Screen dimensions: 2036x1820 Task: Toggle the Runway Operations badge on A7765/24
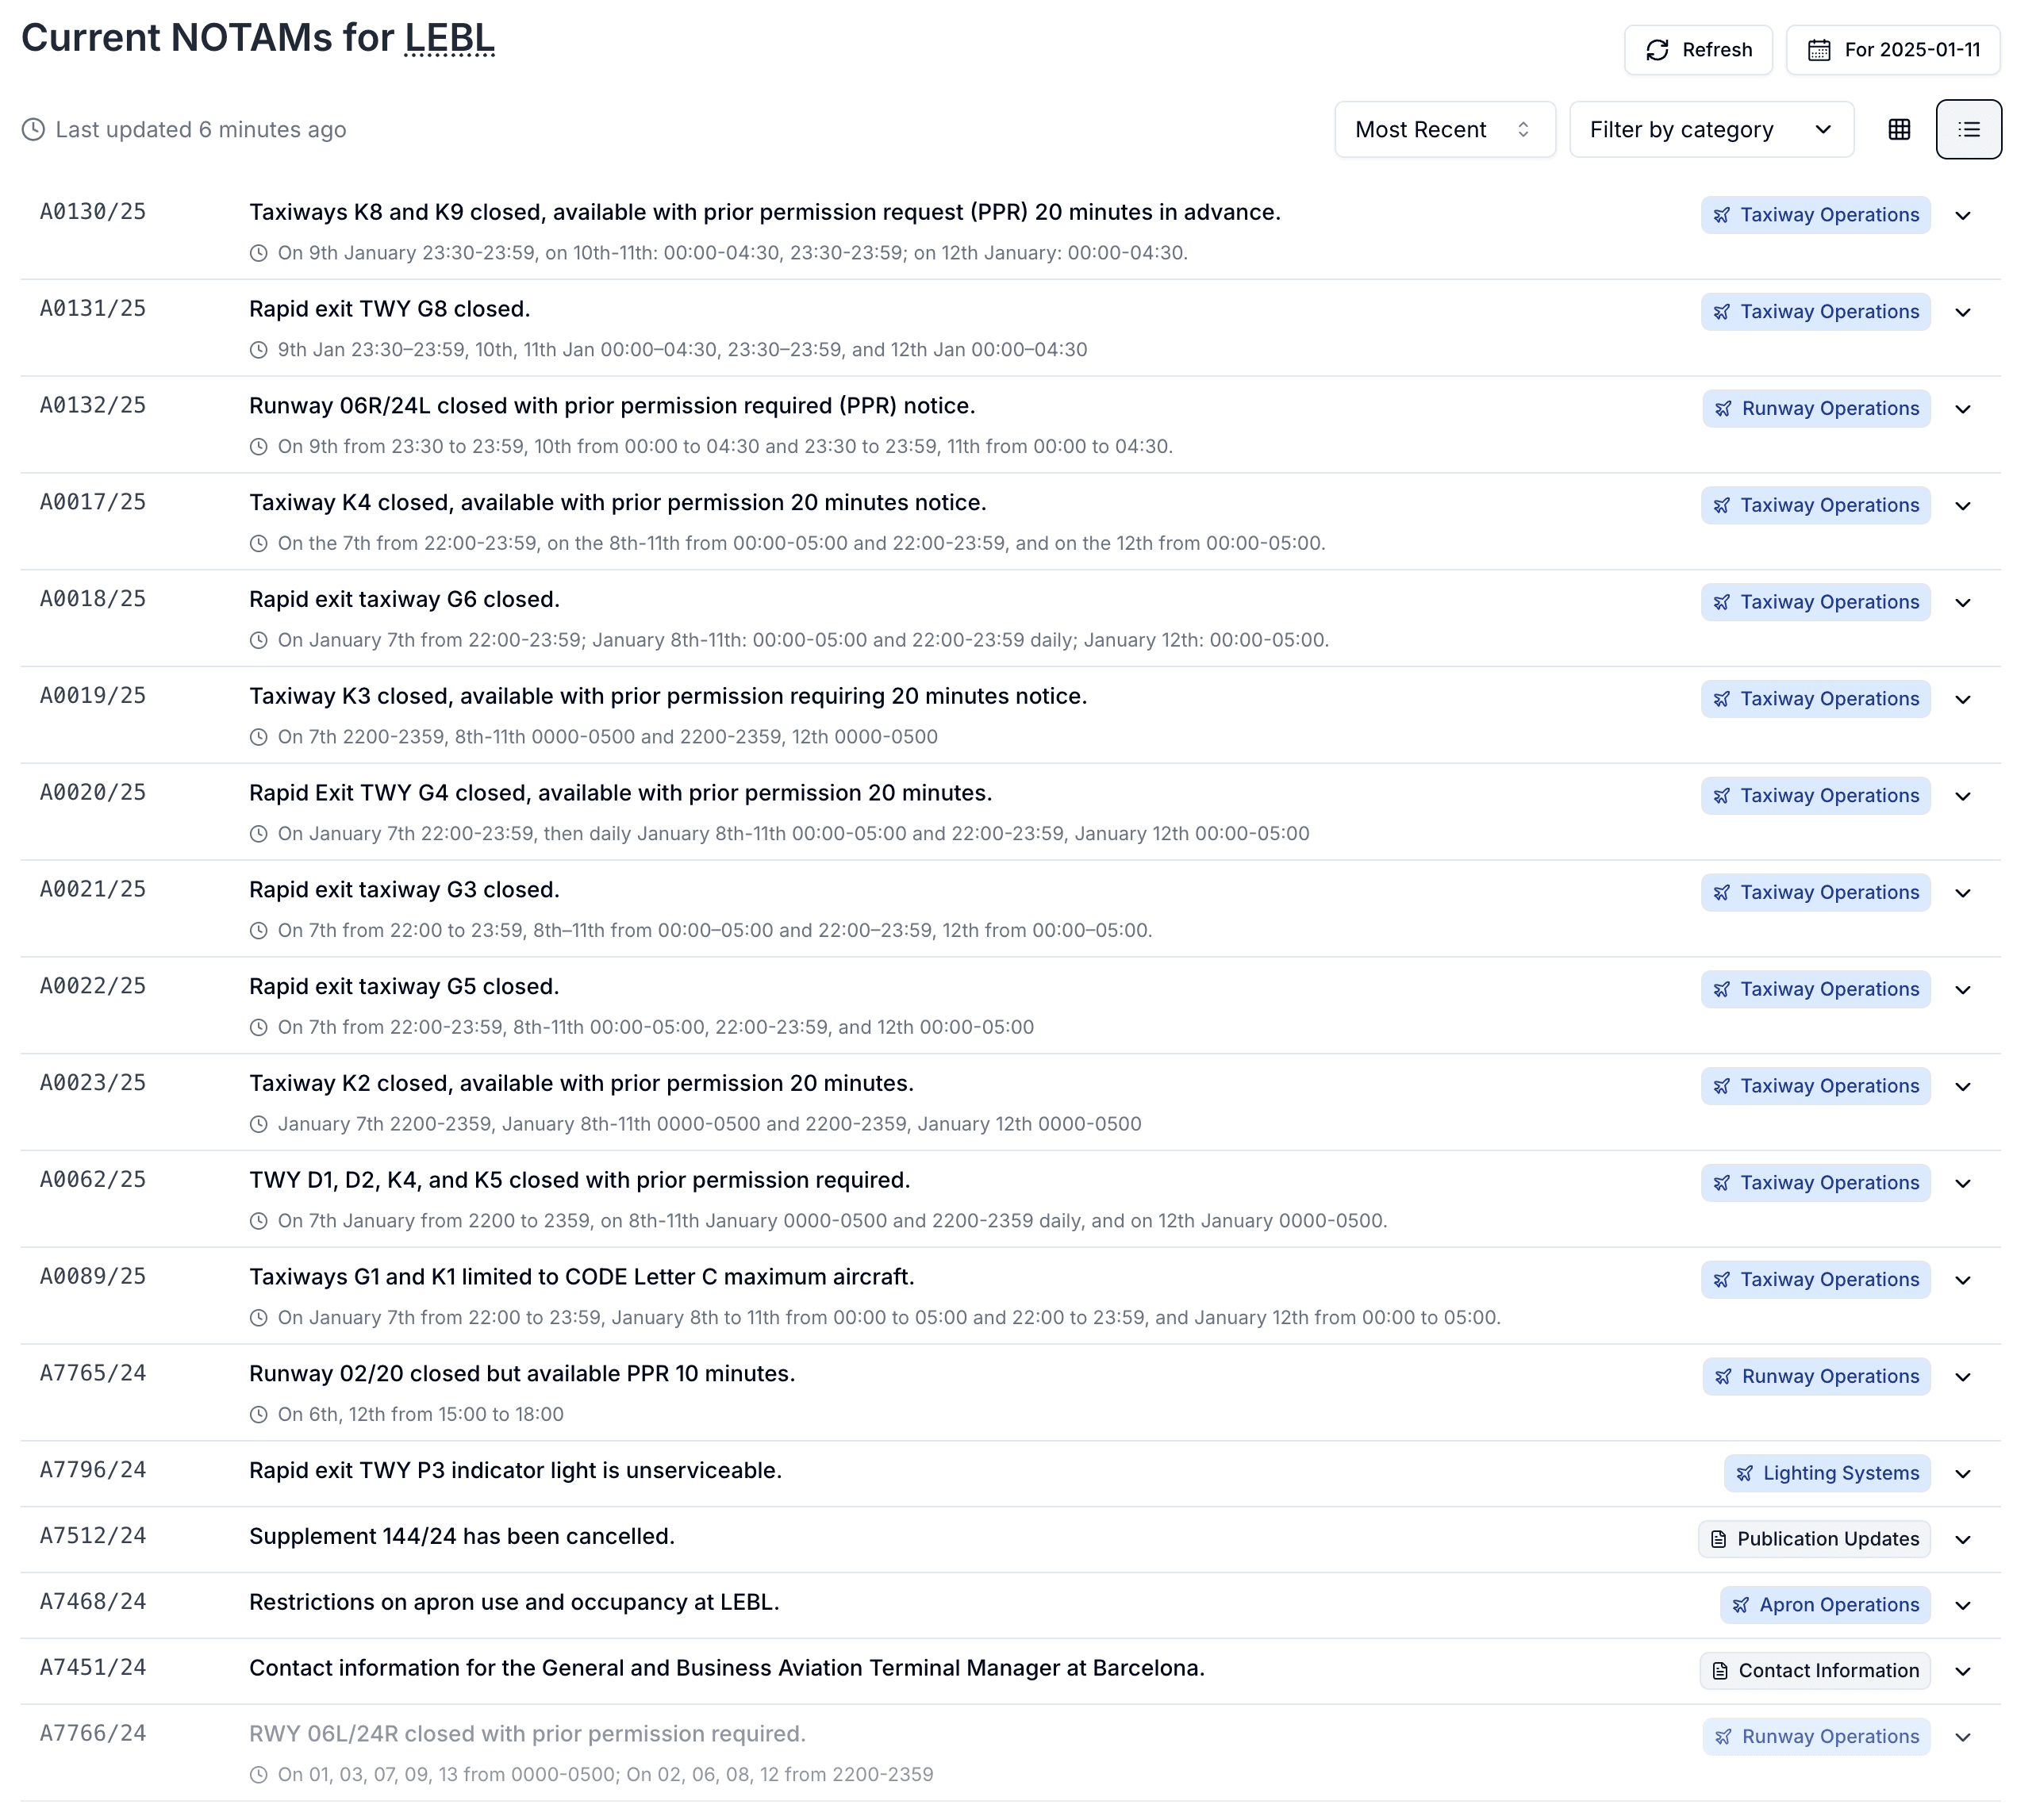pos(1816,1376)
